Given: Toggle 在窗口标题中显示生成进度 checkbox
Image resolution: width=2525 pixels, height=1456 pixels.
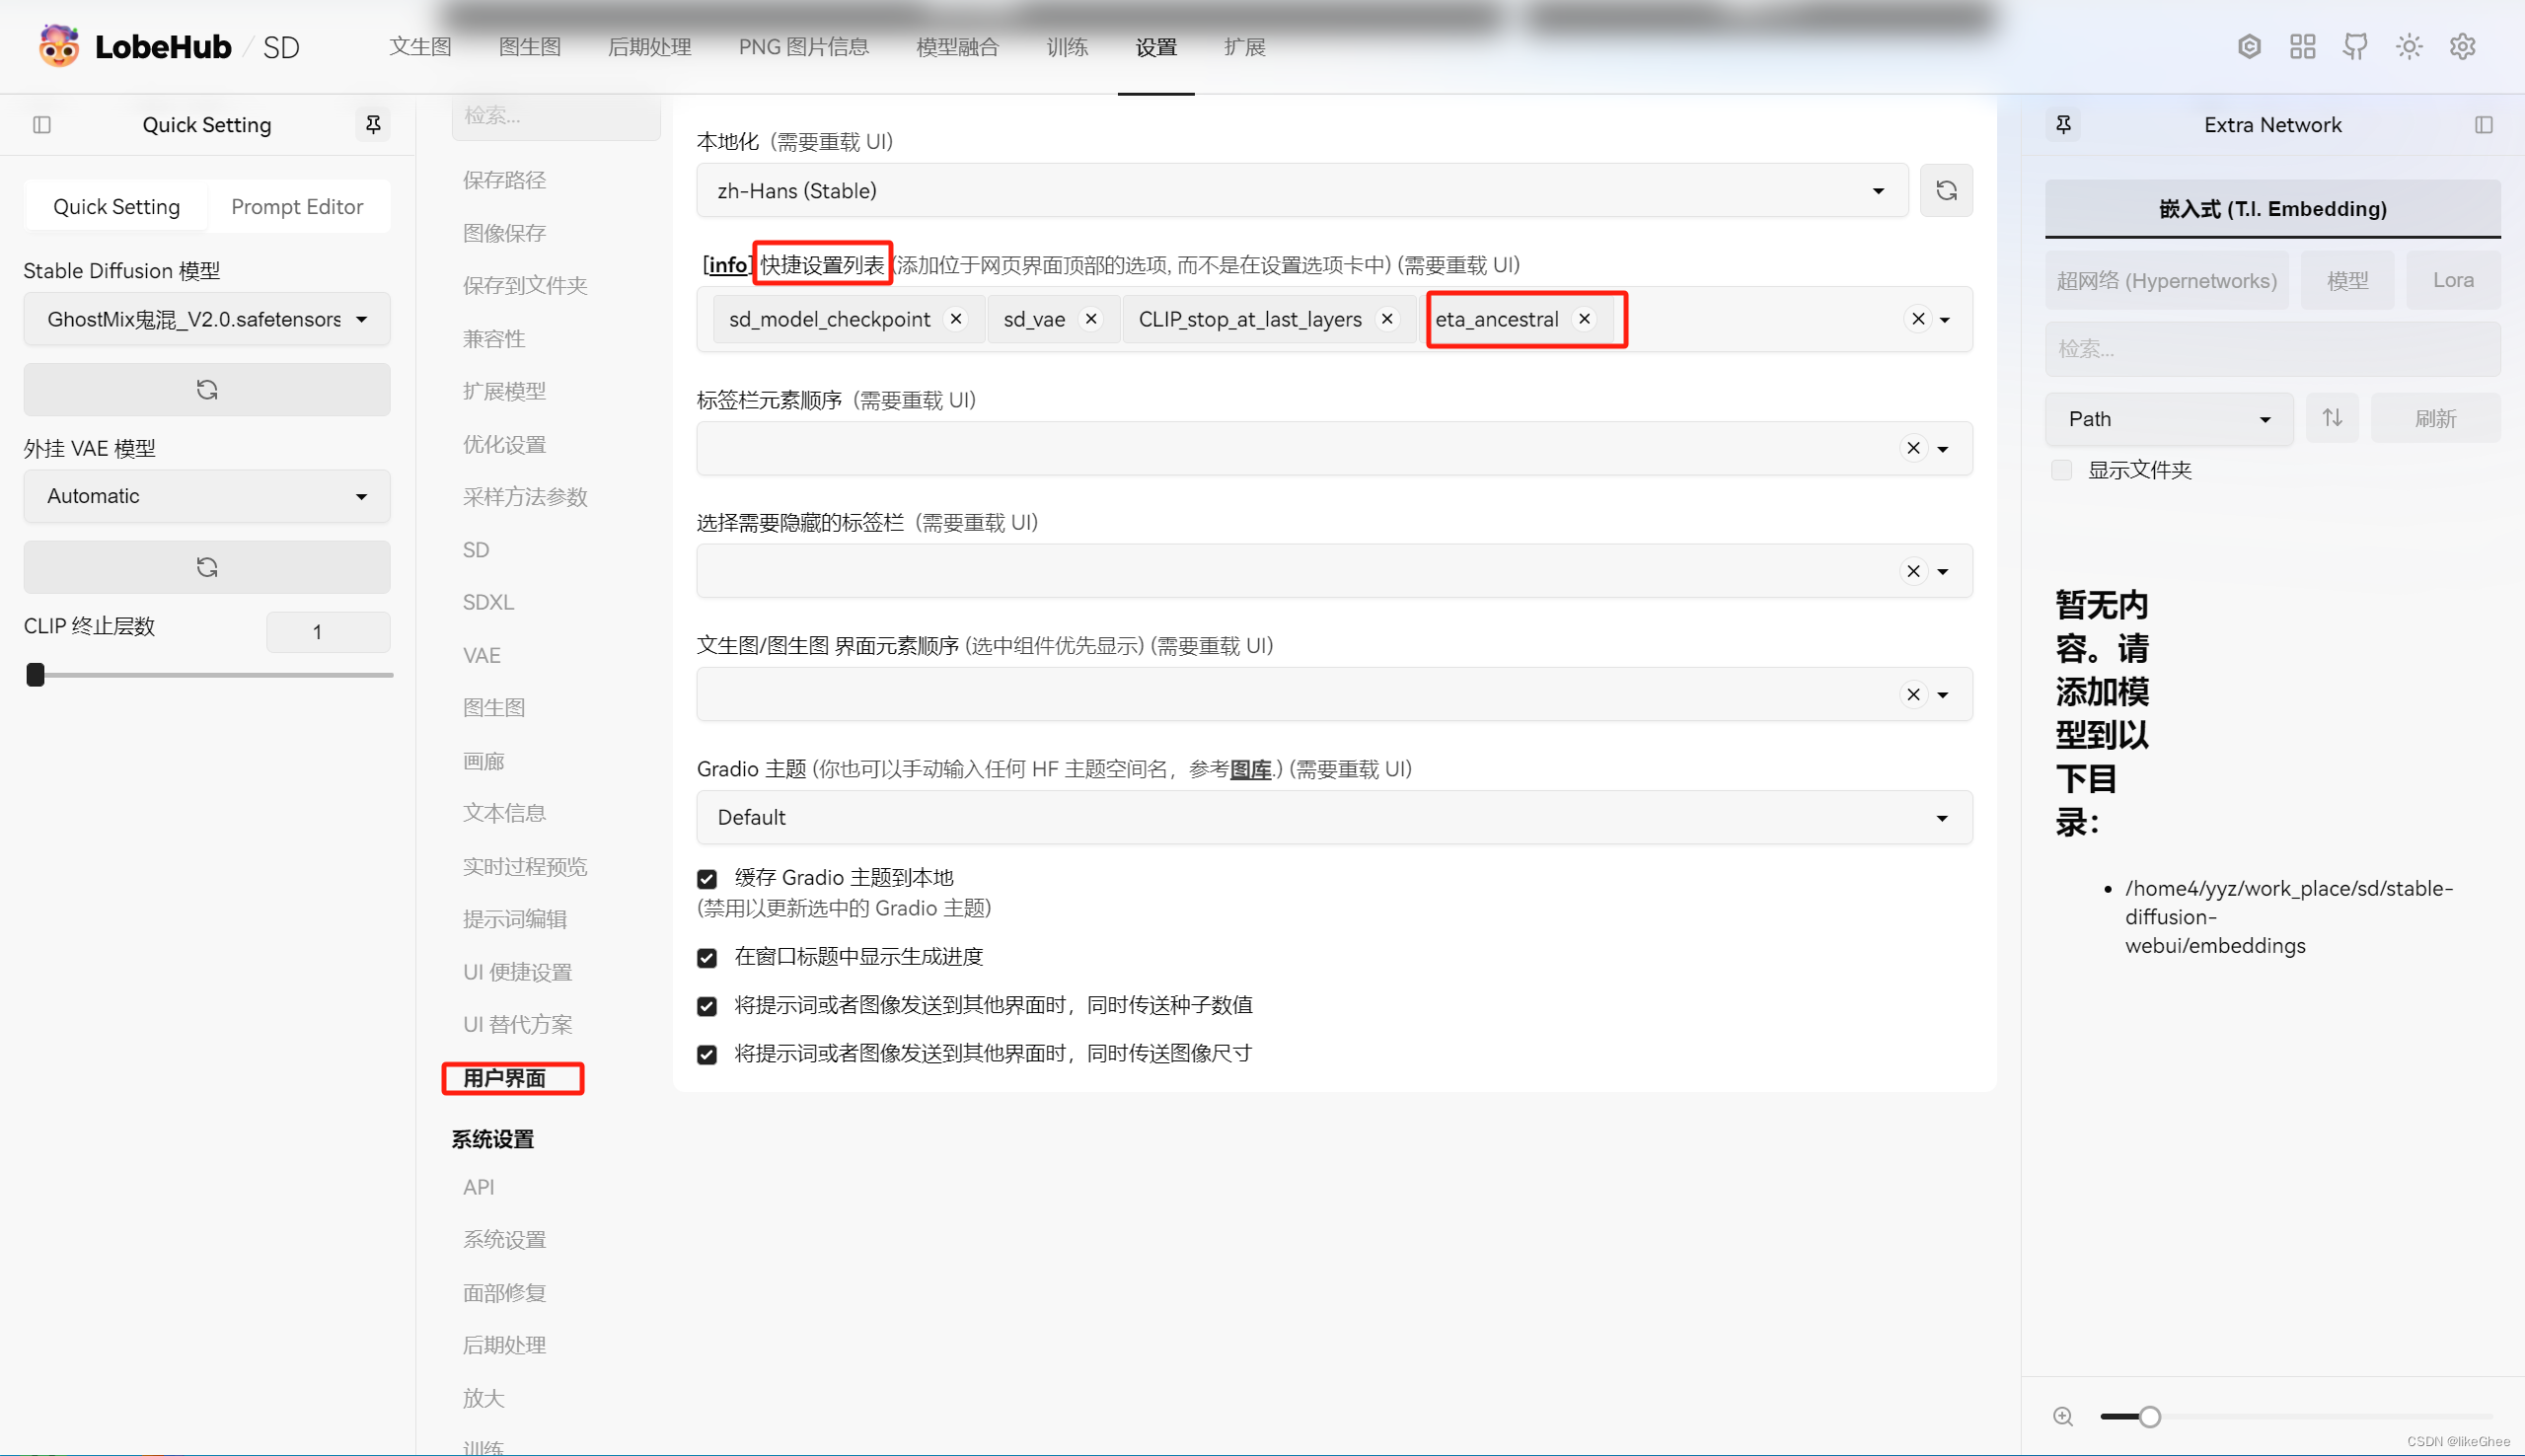Looking at the screenshot, I should click(707, 957).
